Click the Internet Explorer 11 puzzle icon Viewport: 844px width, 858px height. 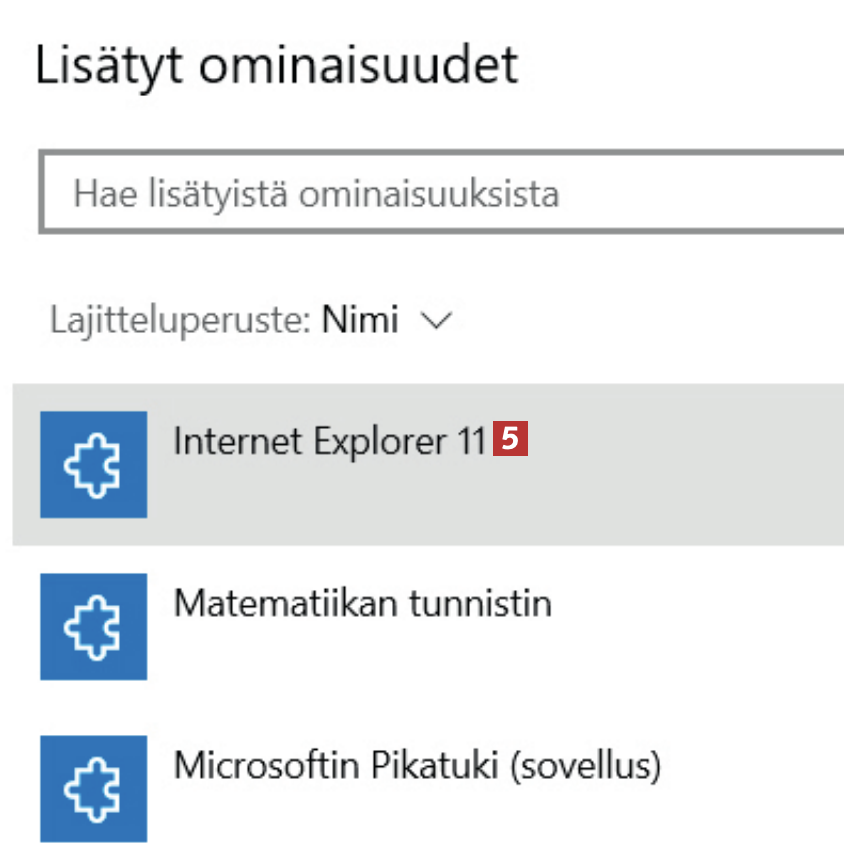93,464
